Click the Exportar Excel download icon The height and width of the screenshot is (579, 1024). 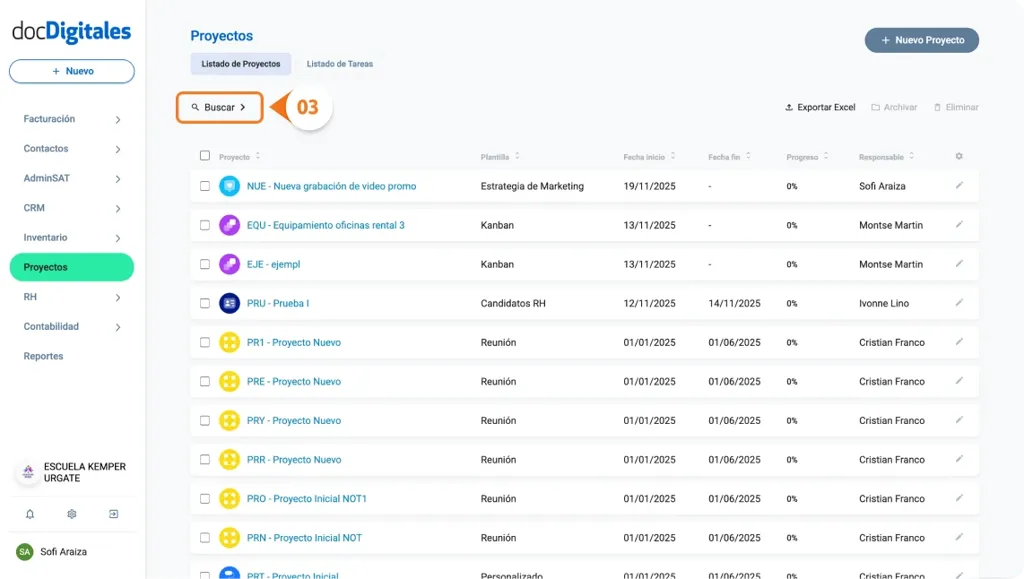[790, 107]
